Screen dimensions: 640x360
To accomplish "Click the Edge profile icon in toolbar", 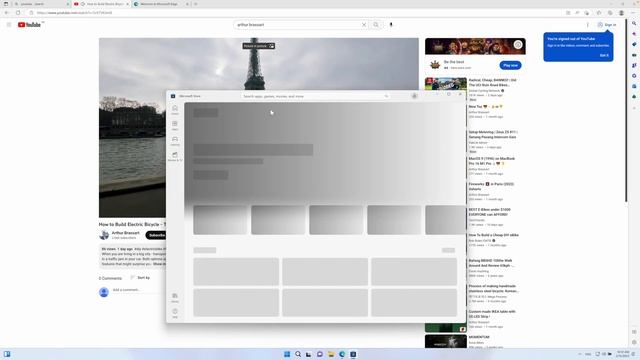I will click(621, 13).
